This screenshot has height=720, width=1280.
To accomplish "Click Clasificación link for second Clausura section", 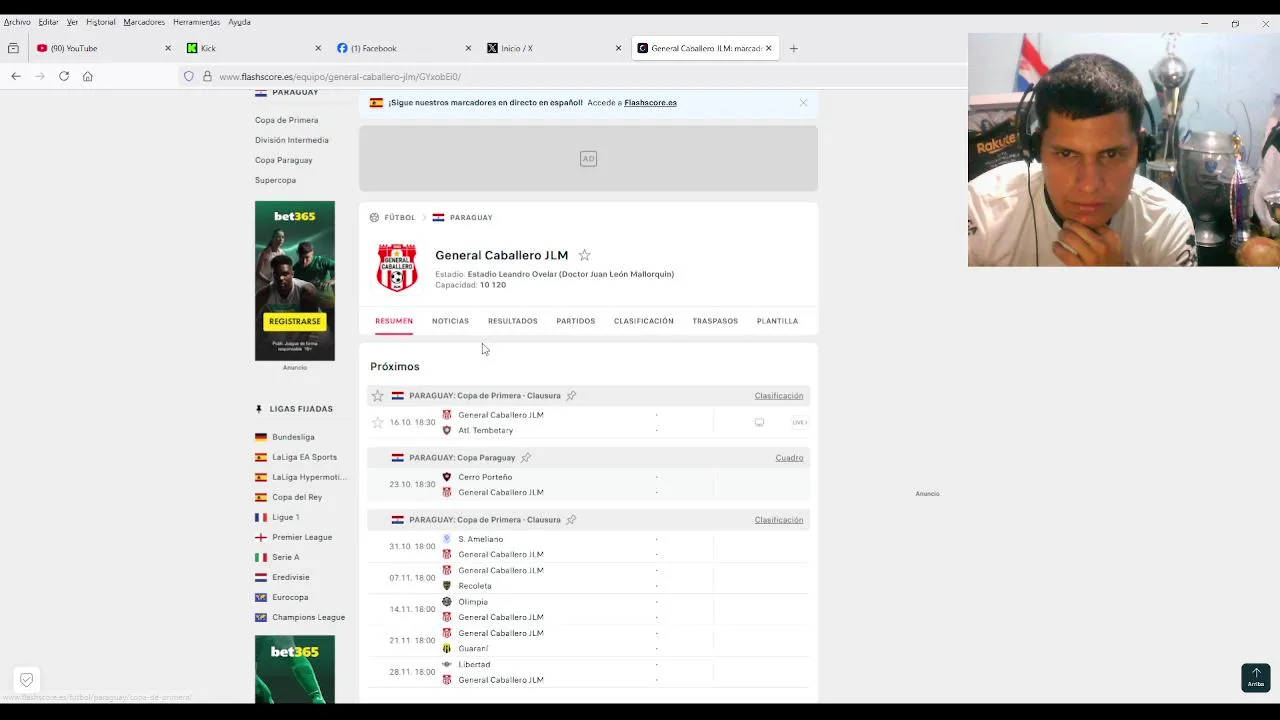I will pos(779,520).
